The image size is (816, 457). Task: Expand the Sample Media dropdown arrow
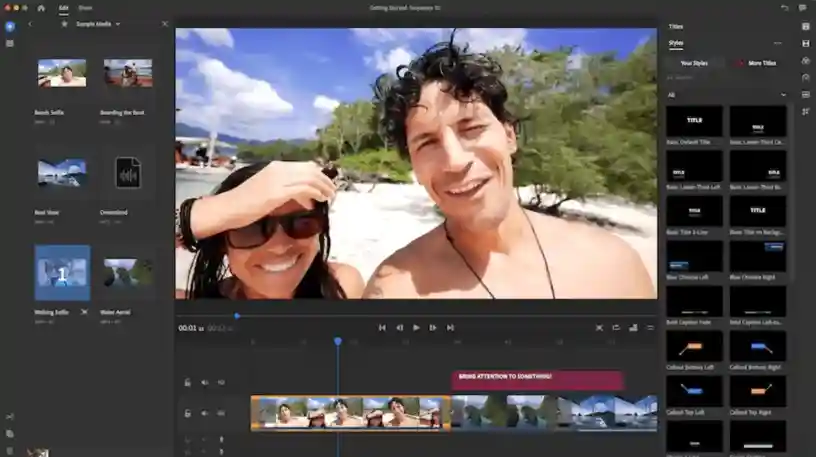pyautogui.click(x=118, y=24)
